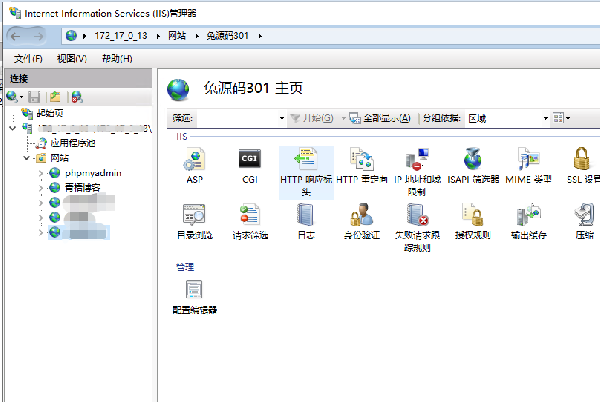This screenshot has width=600, height=402.
Task: Click the forward navigation arrow
Action: (x=38, y=36)
